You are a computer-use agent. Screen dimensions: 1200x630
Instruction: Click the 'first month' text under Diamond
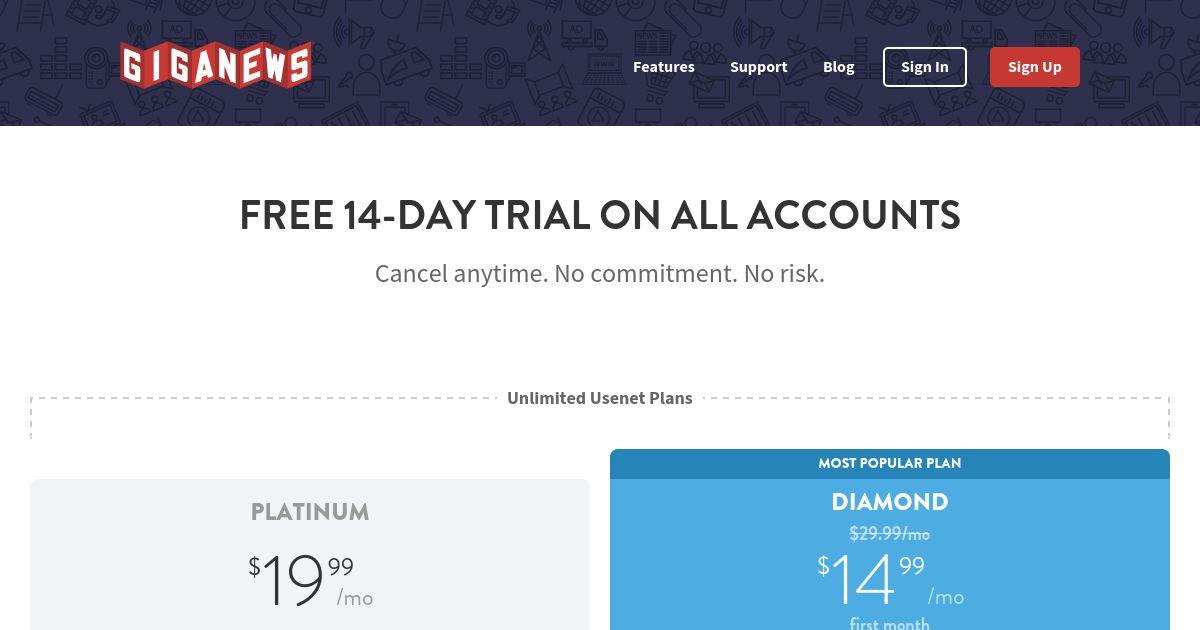point(890,623)
